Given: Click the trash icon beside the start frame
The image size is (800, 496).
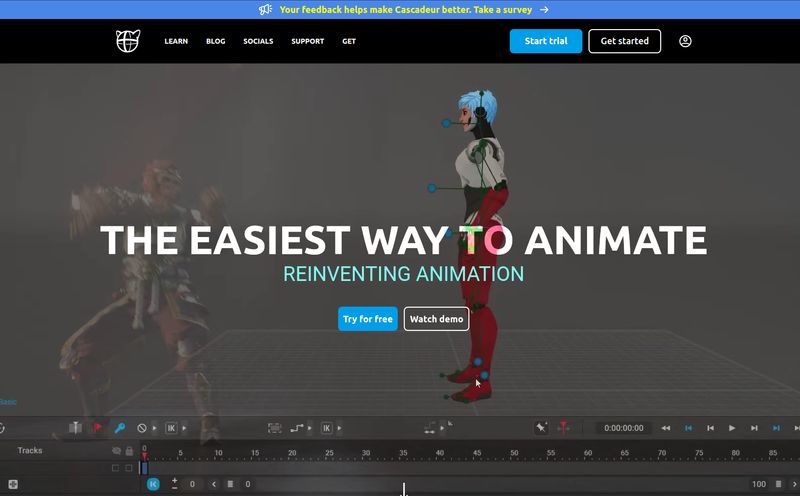Looking at the screenshot, I should click(230, 484).
